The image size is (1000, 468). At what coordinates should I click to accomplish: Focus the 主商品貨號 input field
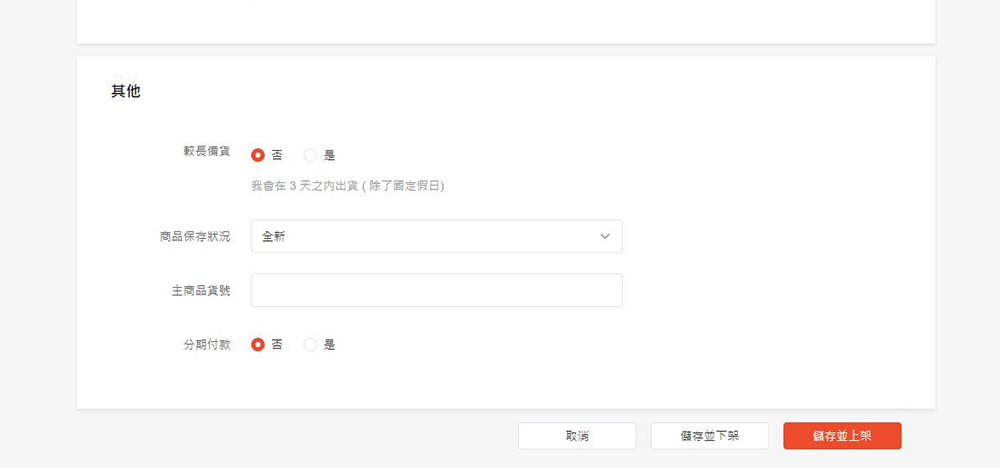pyautogui.click(x=436, y=291)
